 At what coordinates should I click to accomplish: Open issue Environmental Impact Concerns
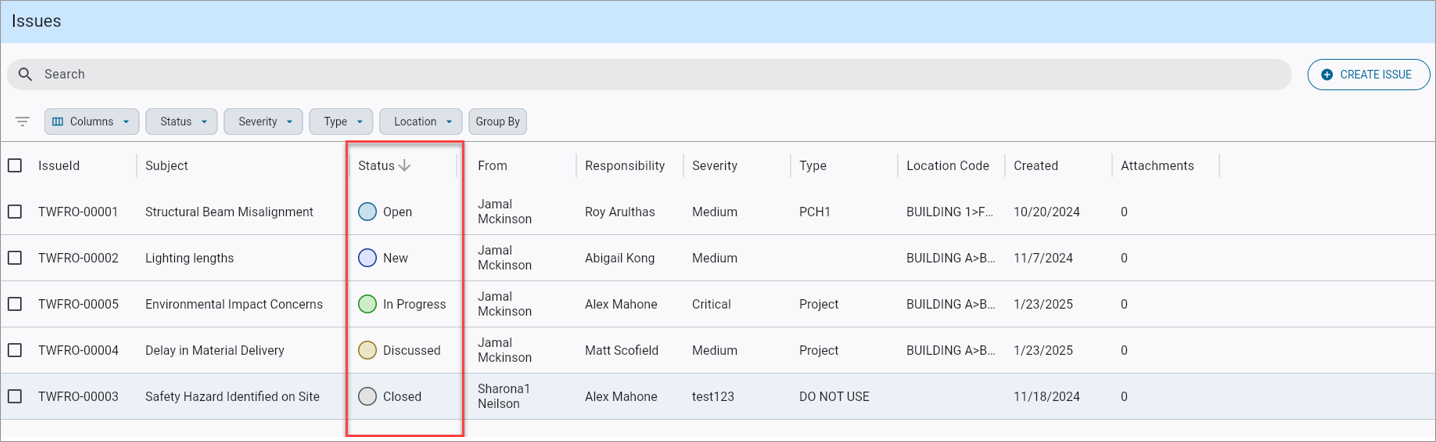[234, 304]
